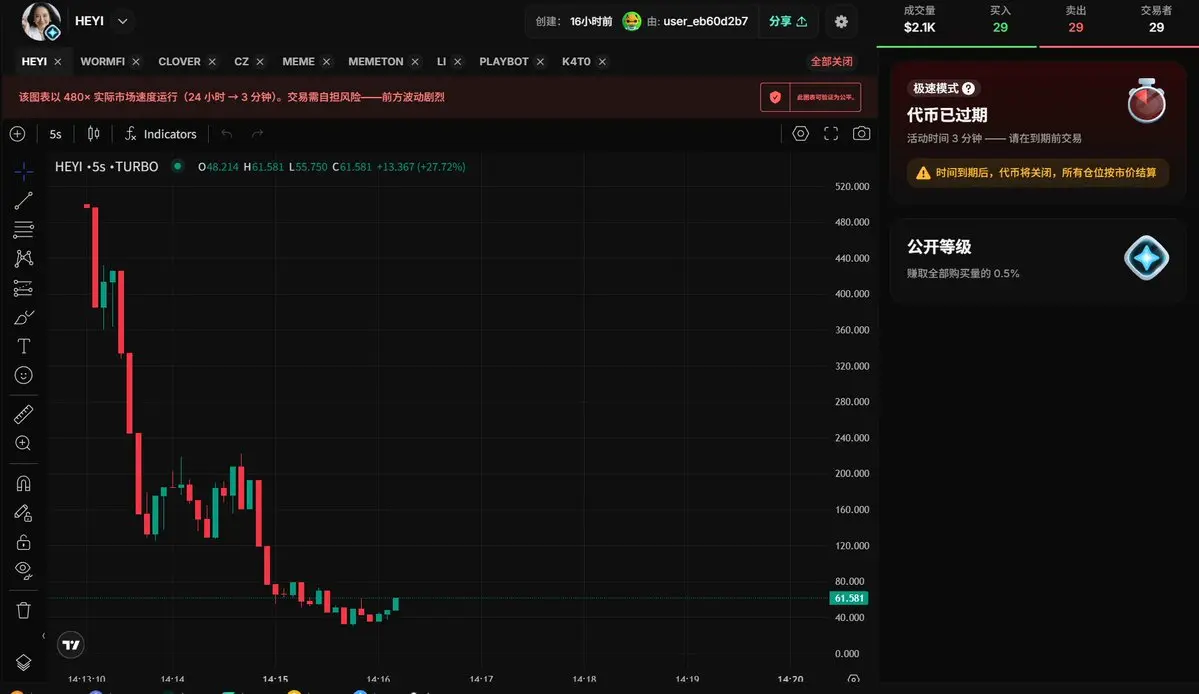Click the 61.581 current price label
1199x694 pixels.
coord(849,598)
